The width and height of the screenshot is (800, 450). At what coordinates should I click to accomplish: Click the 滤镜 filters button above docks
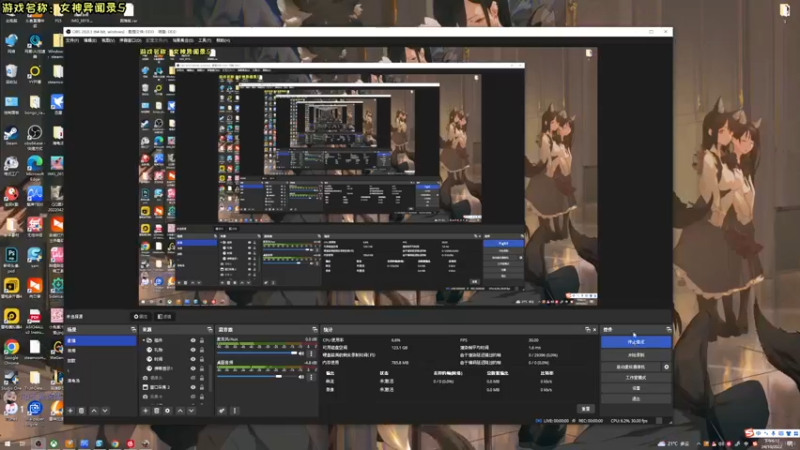click(164, 317)
